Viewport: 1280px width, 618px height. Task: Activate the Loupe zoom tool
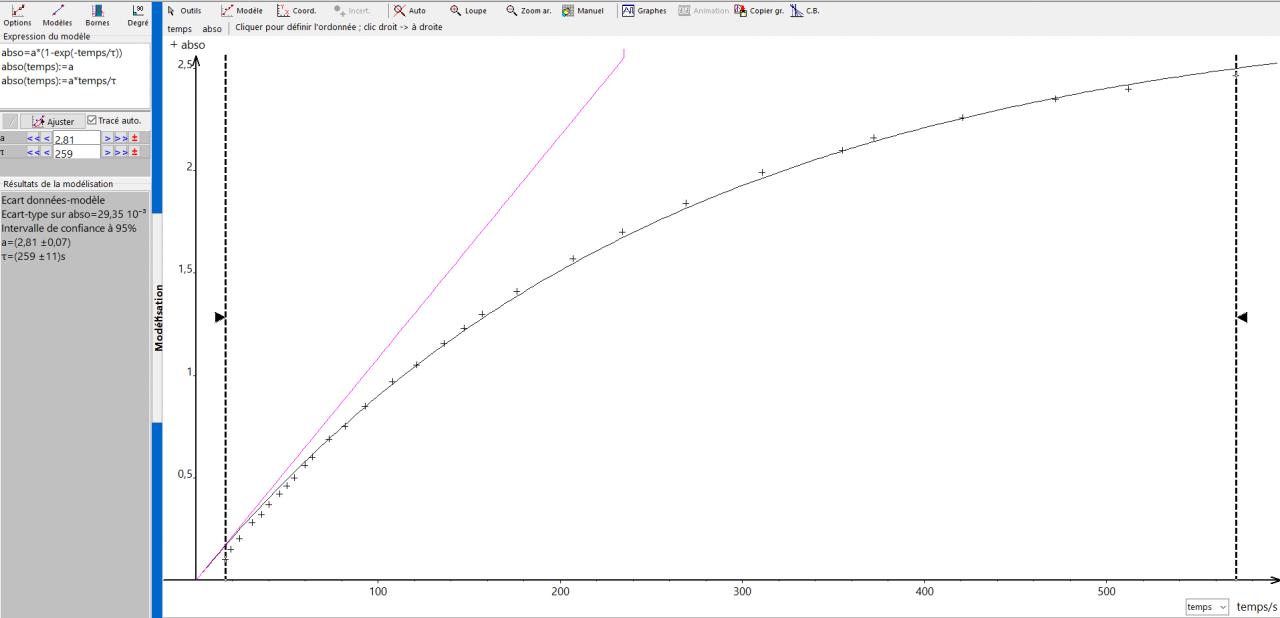468,11
